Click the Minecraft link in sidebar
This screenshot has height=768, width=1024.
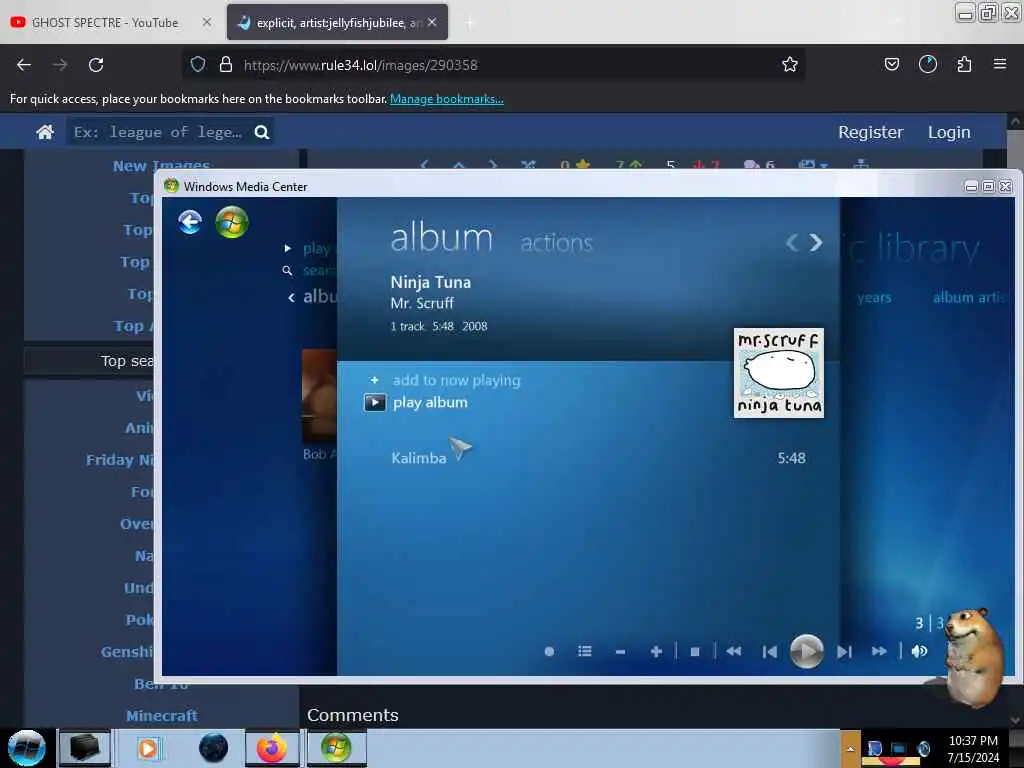(162, 716)
